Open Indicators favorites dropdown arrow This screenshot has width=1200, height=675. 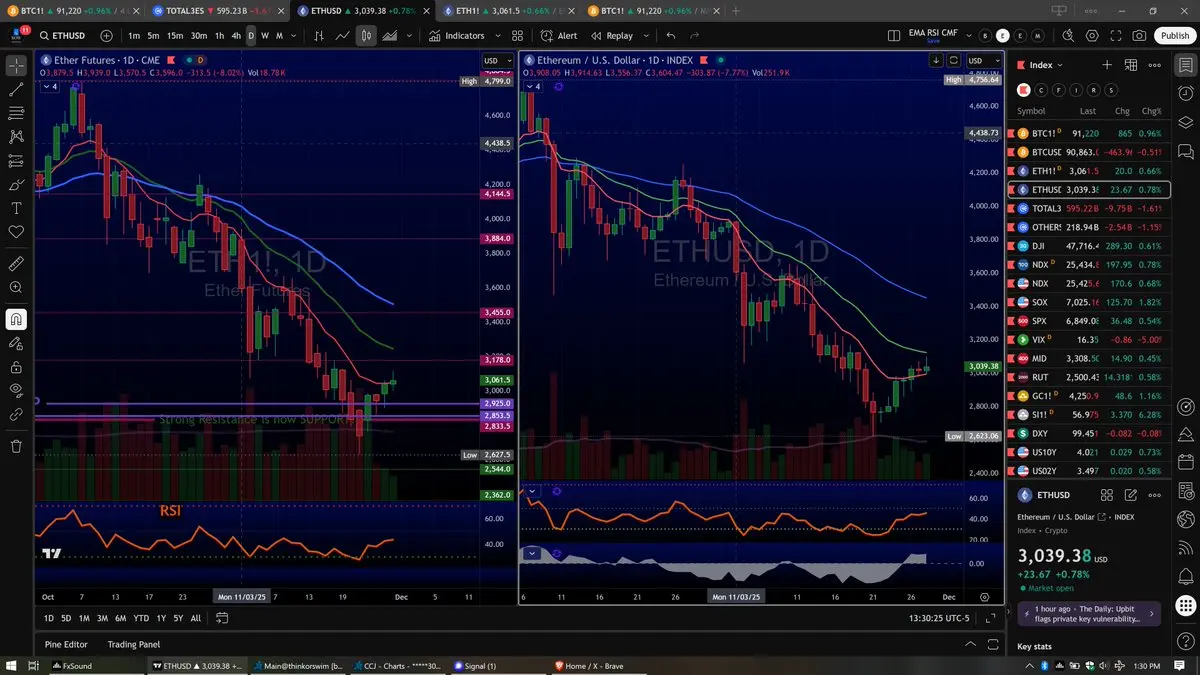point(496,36)
